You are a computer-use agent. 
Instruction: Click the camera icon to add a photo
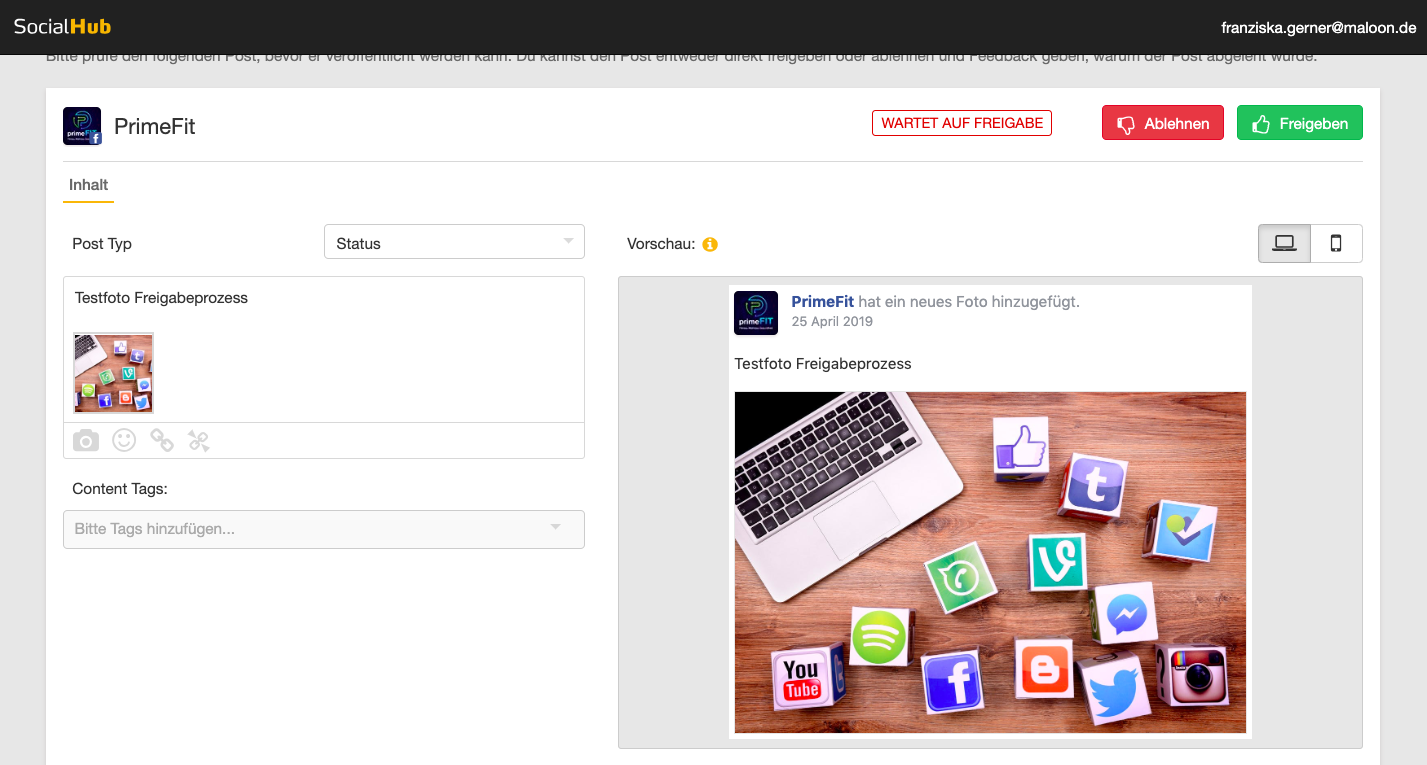pyautogui.click(x=86, y=440)
